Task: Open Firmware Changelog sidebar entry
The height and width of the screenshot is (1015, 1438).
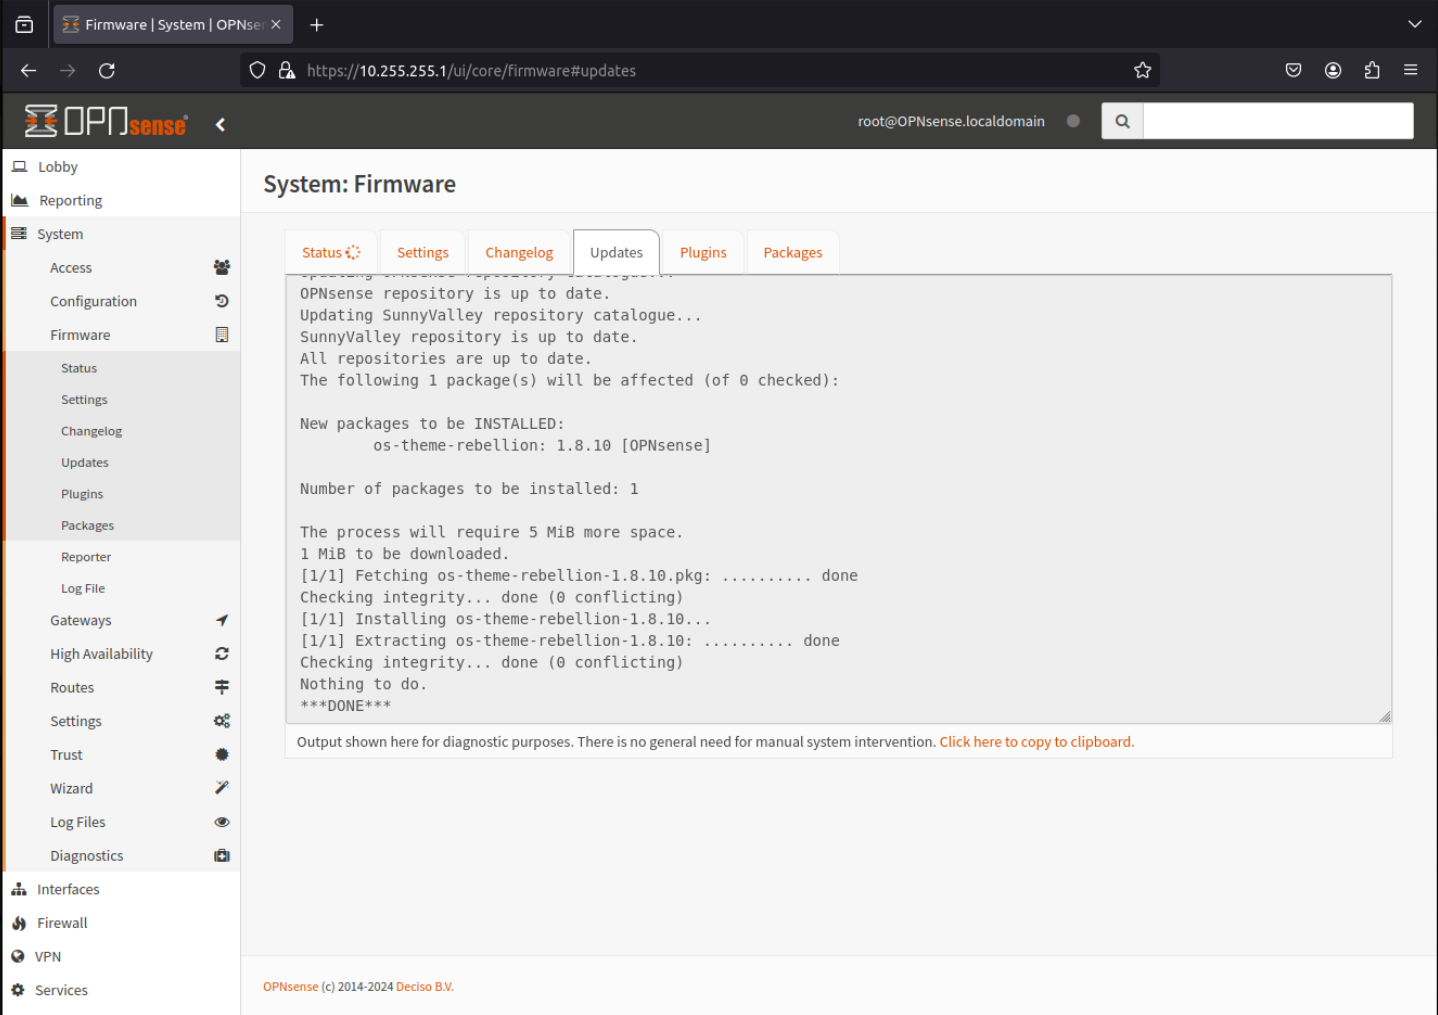Action: 91,431
